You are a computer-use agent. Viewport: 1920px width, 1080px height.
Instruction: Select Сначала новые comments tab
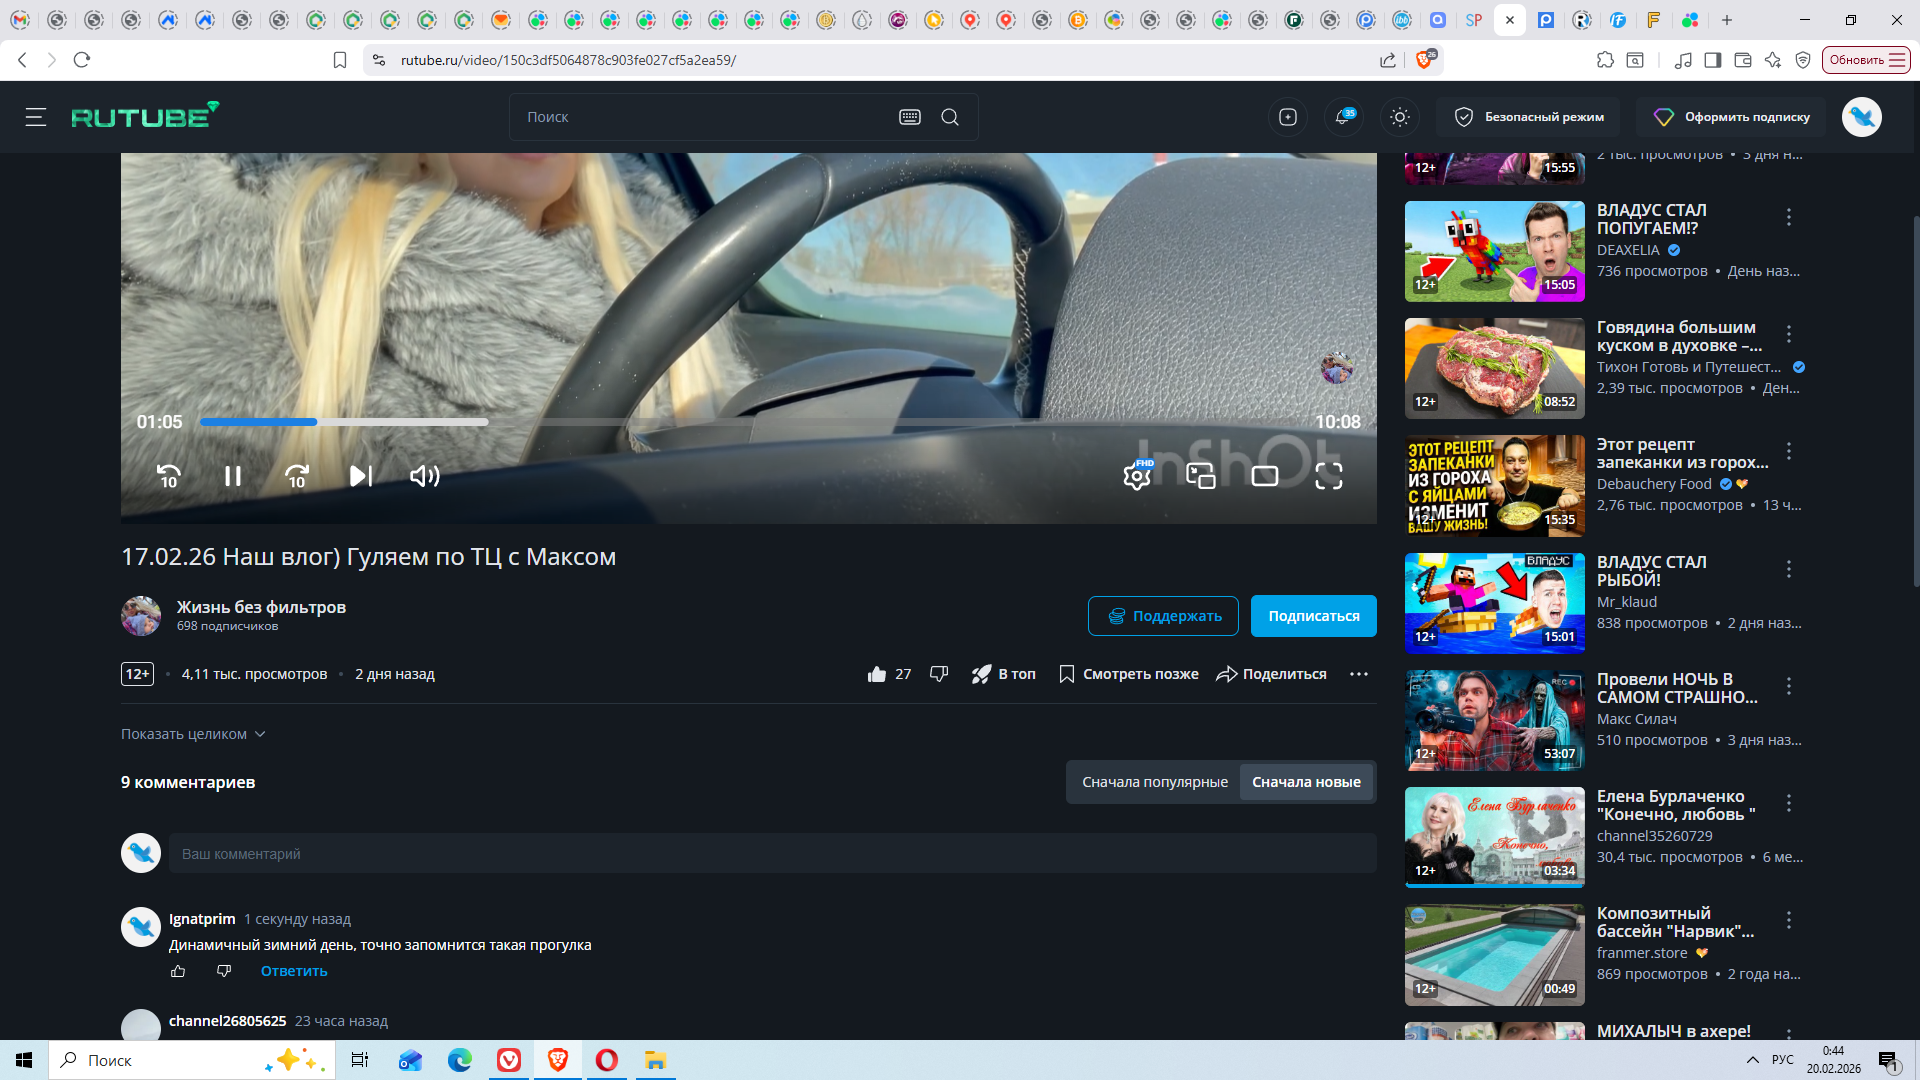[1306, 782]
